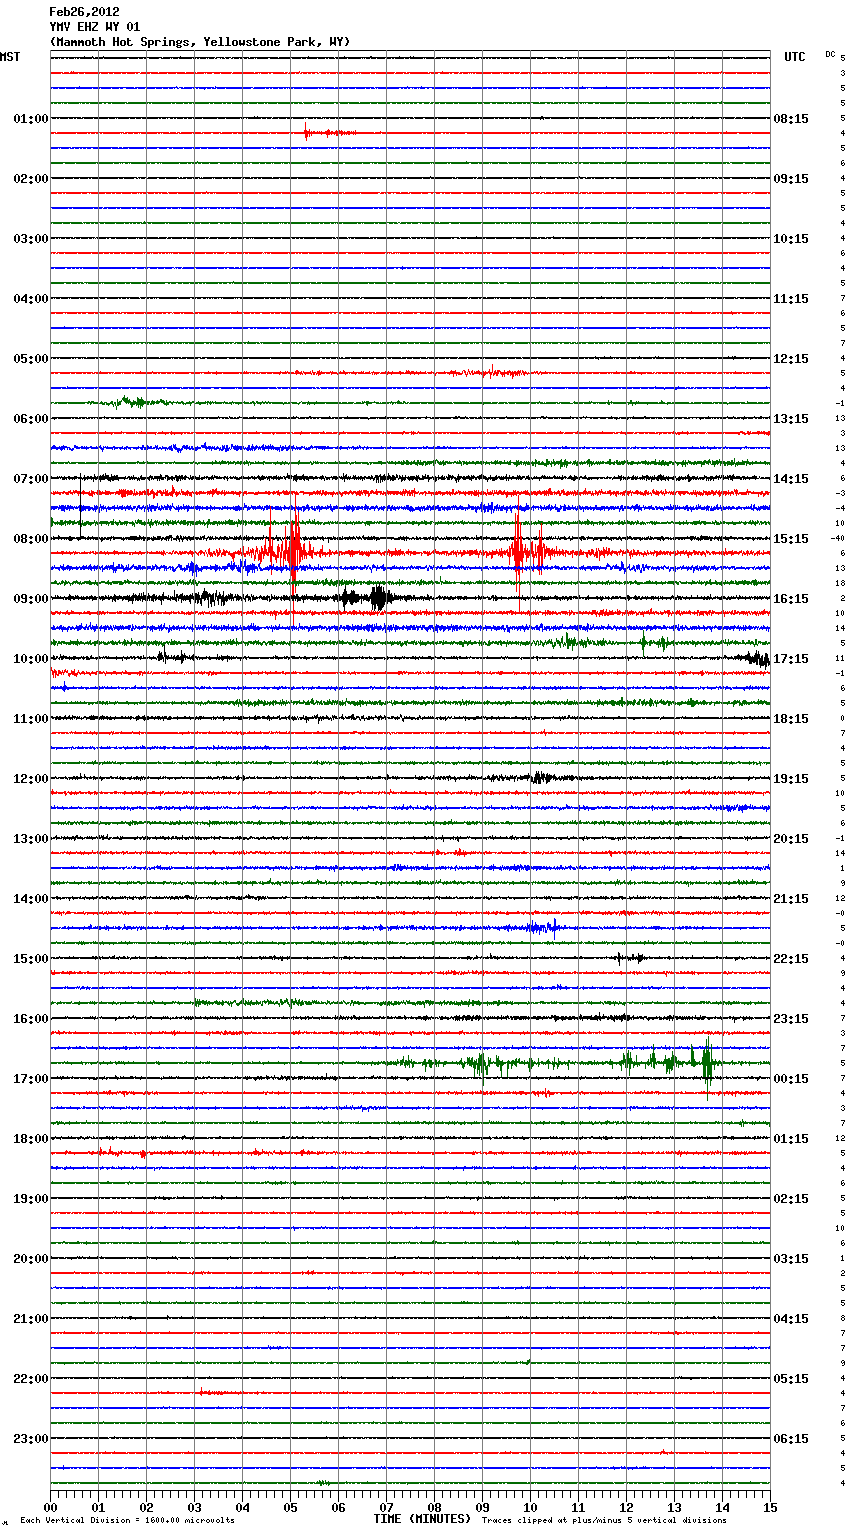Select the 23:00 MST time label

click(x=30, y=1439)
